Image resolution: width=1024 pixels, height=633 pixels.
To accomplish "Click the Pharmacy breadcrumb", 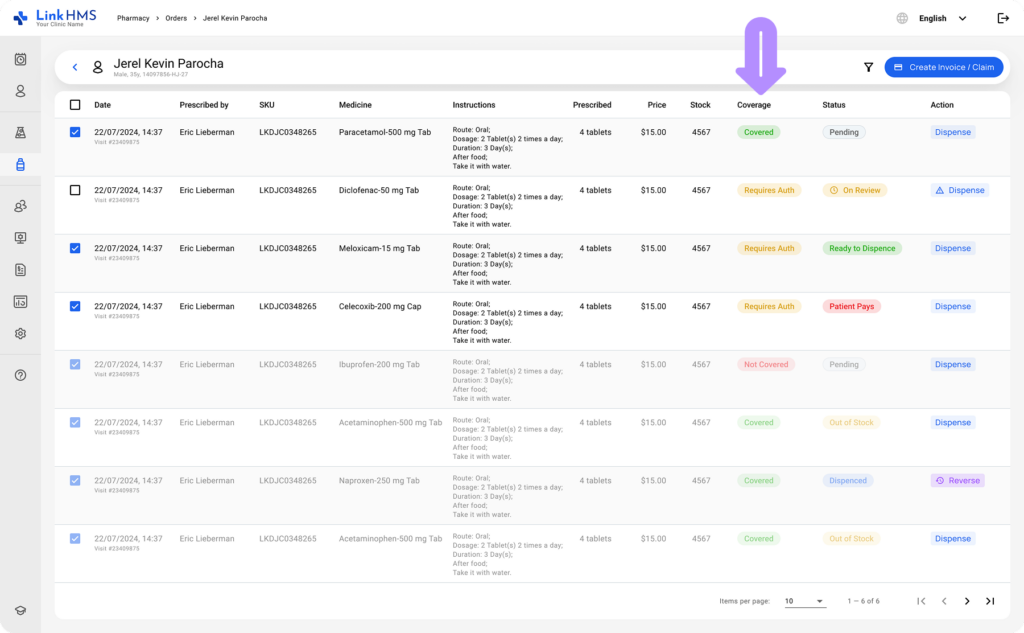I will pyautogui.click(x=133, y=18).
